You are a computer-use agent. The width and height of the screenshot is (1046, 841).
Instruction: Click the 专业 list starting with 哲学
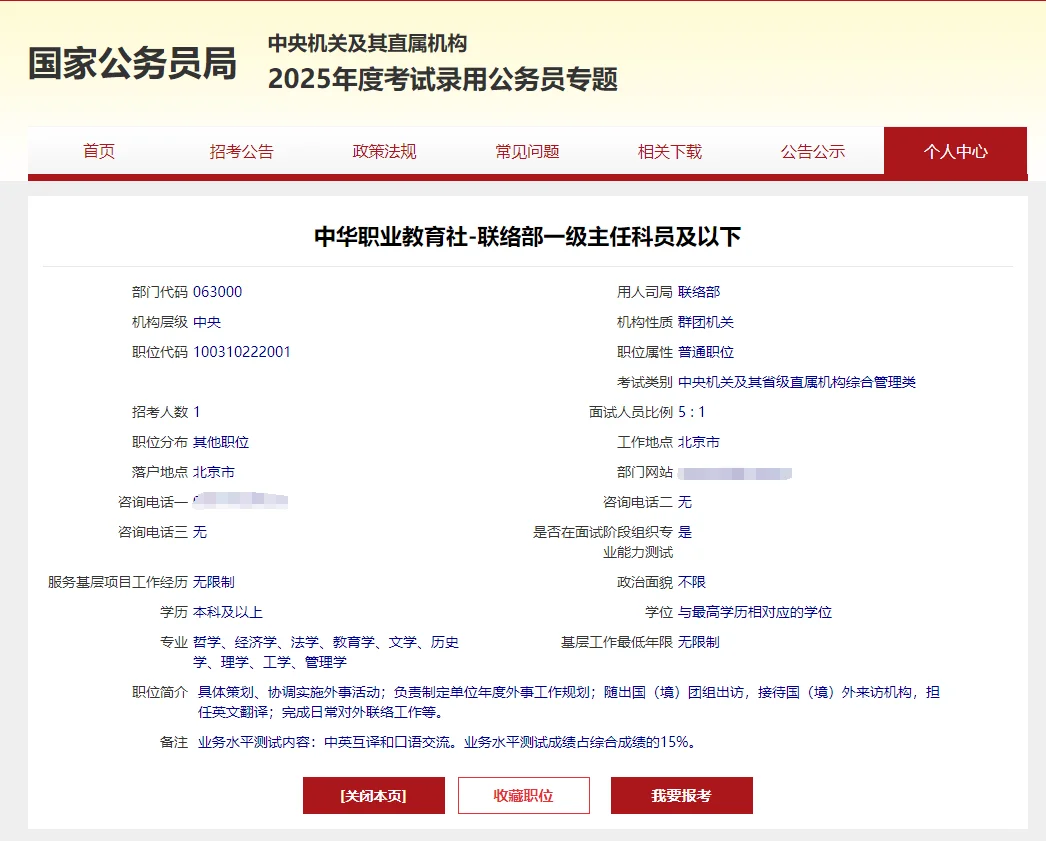point(326,652)
